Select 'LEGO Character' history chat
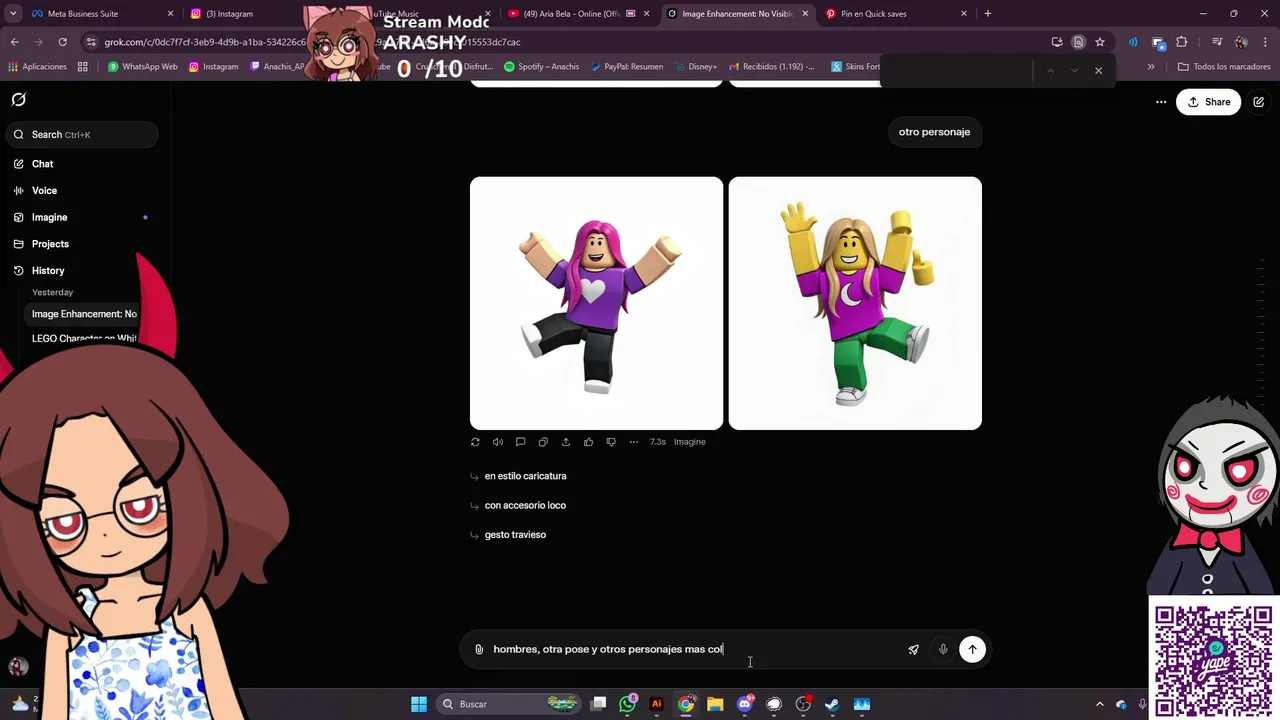1280x720 pixels. [84, 338]
